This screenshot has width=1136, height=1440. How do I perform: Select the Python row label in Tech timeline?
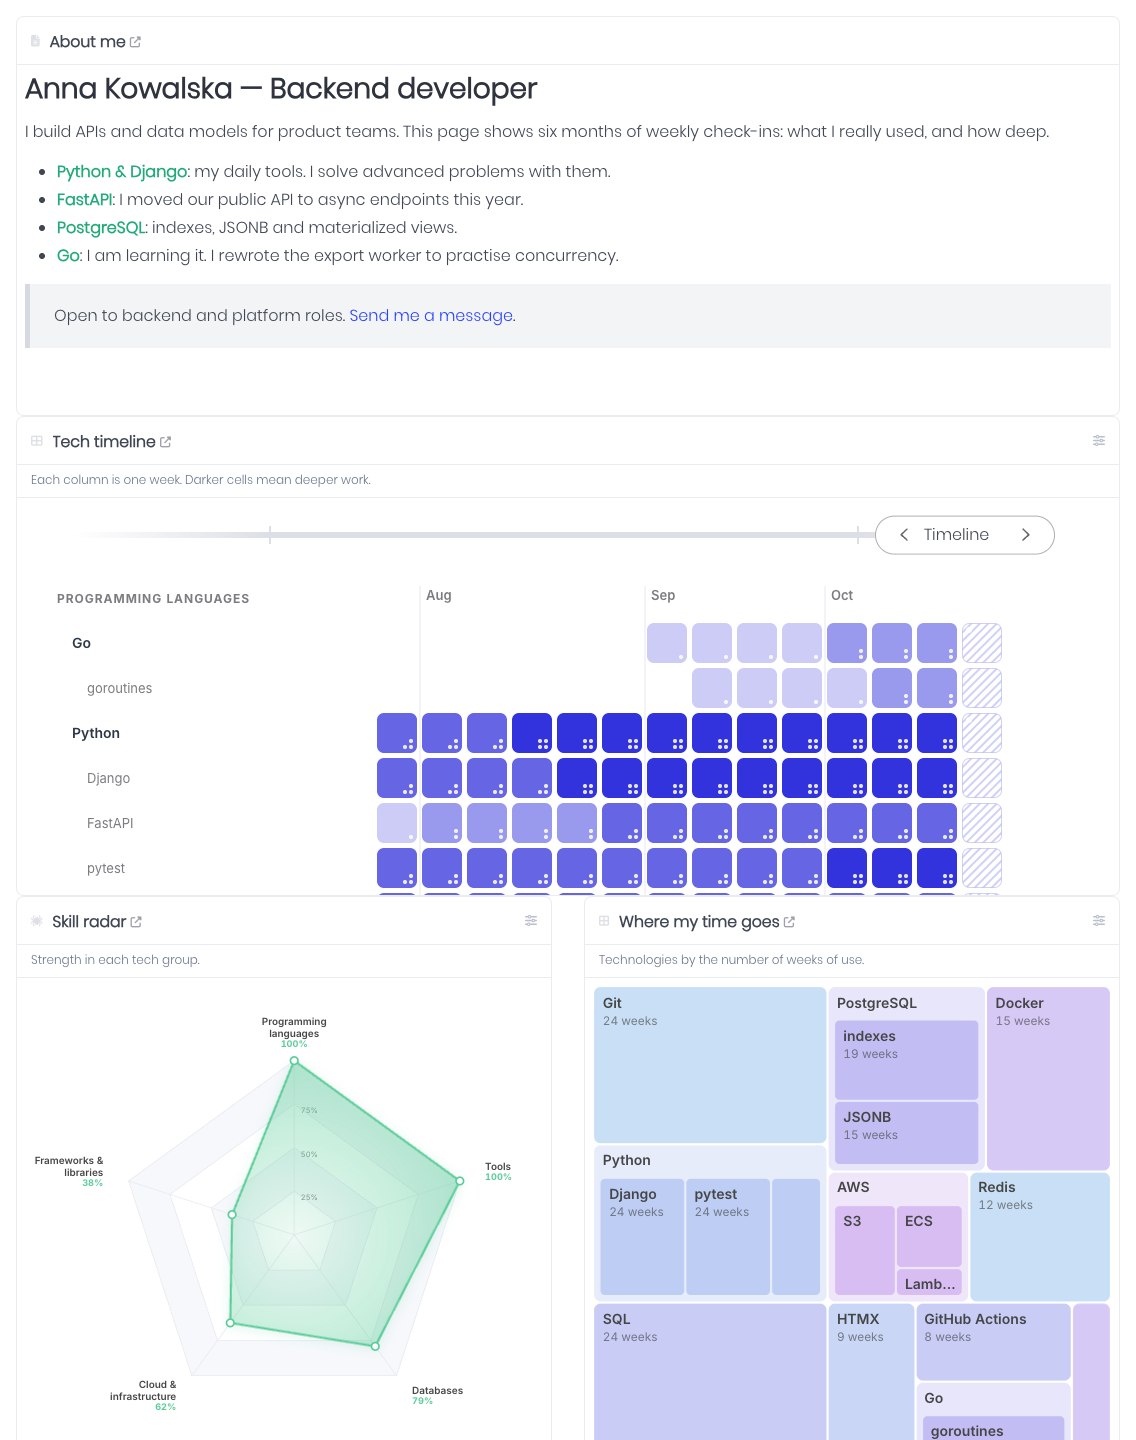coord(96,733)
